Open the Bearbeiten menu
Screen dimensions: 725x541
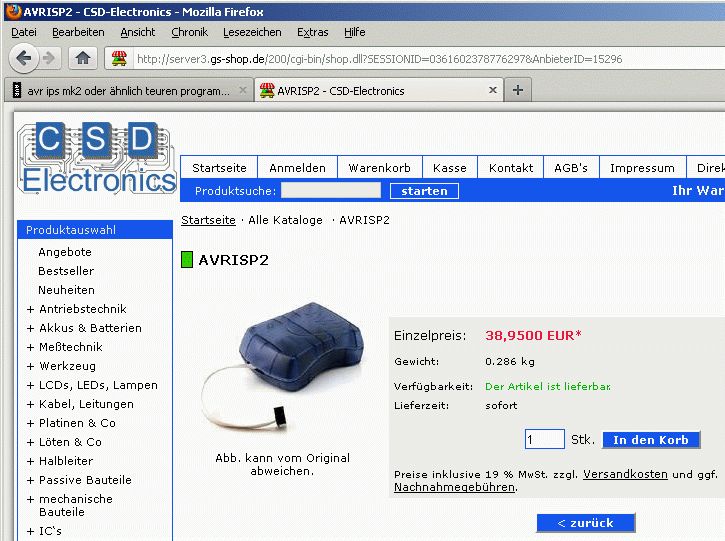78,32
